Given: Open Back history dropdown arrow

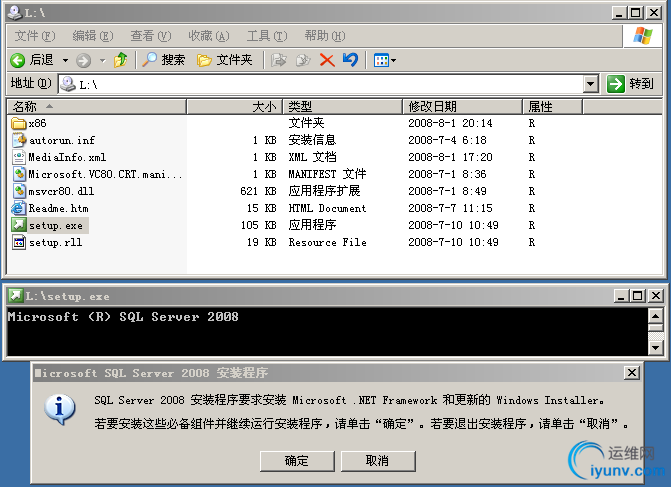Looking at the screenshot, I should click(x=65, y=60).
